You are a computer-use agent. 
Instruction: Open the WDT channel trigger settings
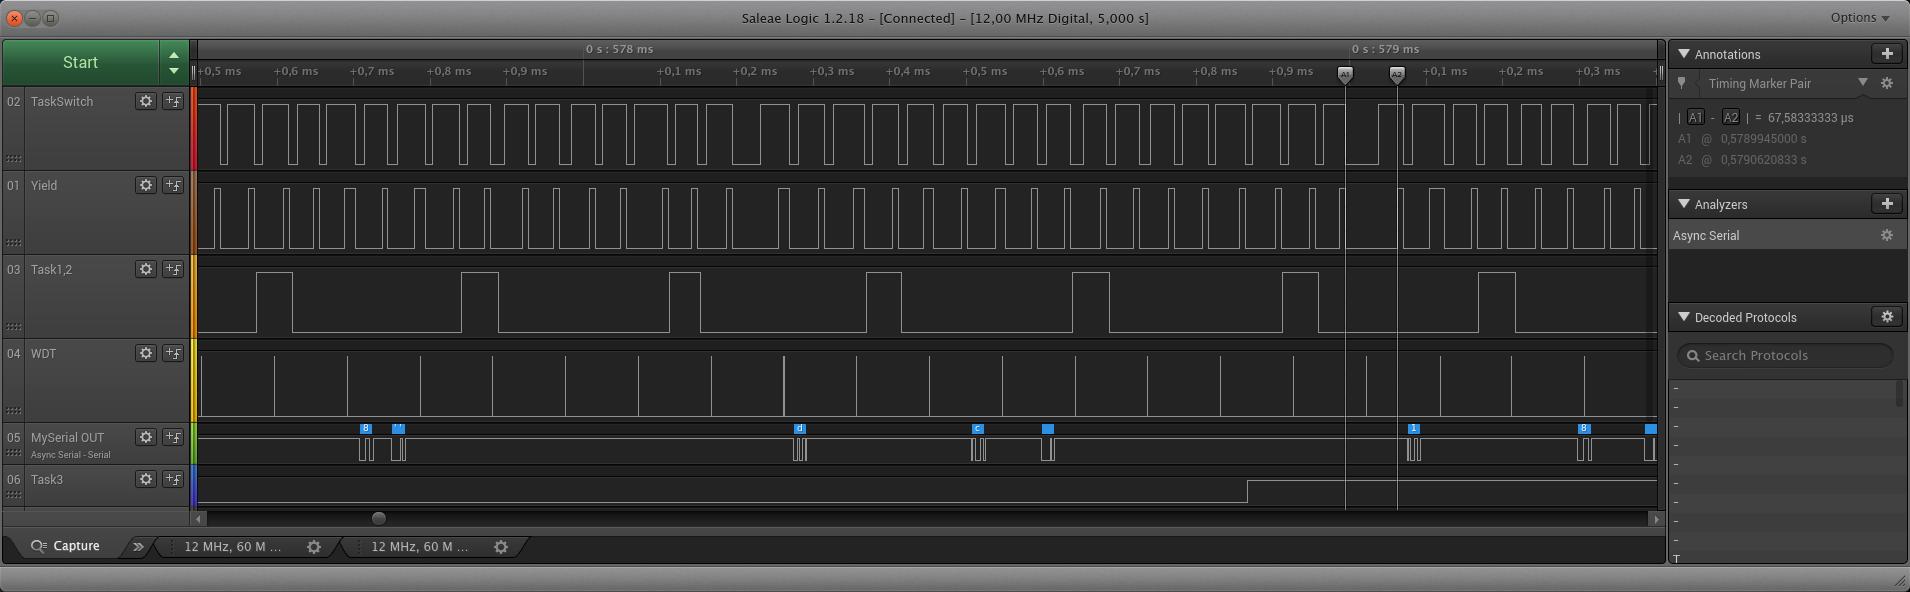coord(173,353)
